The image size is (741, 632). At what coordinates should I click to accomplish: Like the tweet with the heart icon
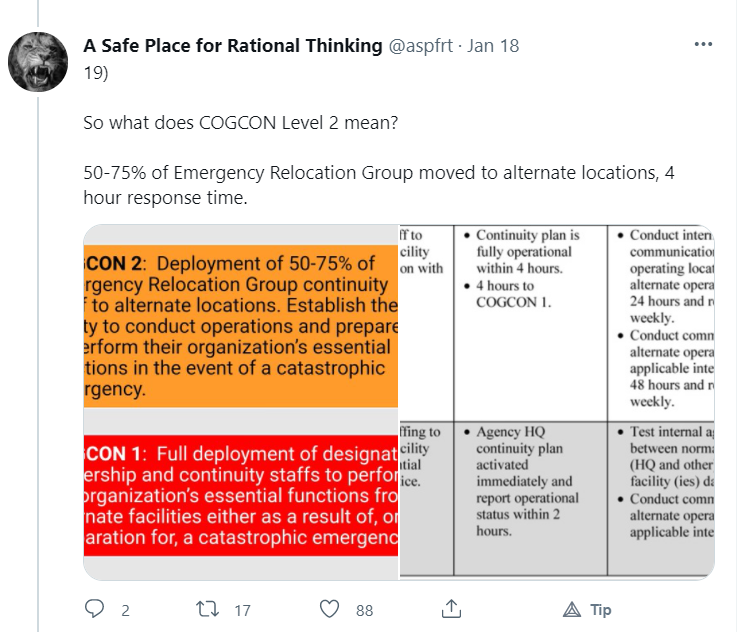(329, 609)
